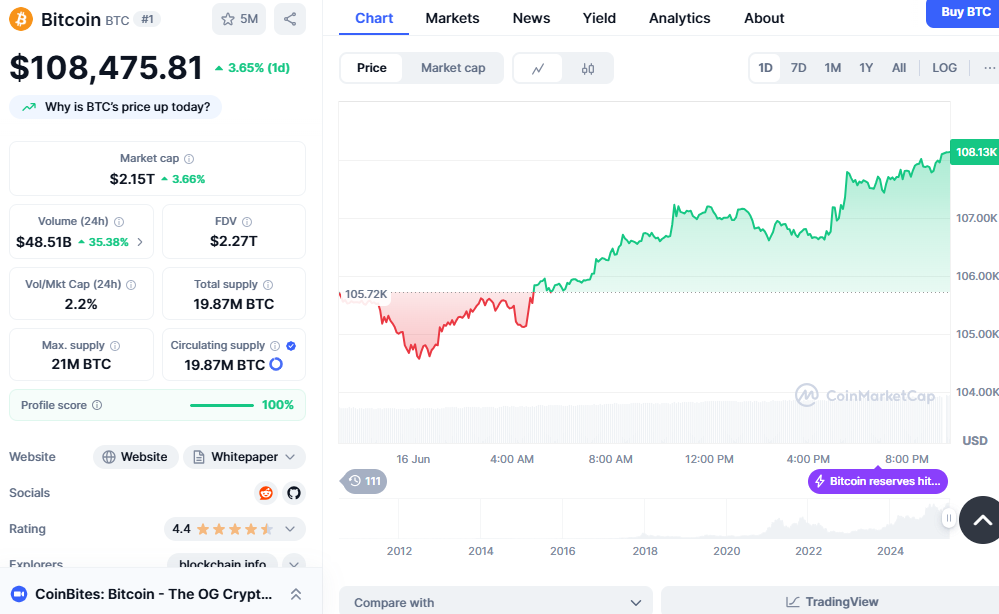Set chart range to 1M

[x=833, y=68]
